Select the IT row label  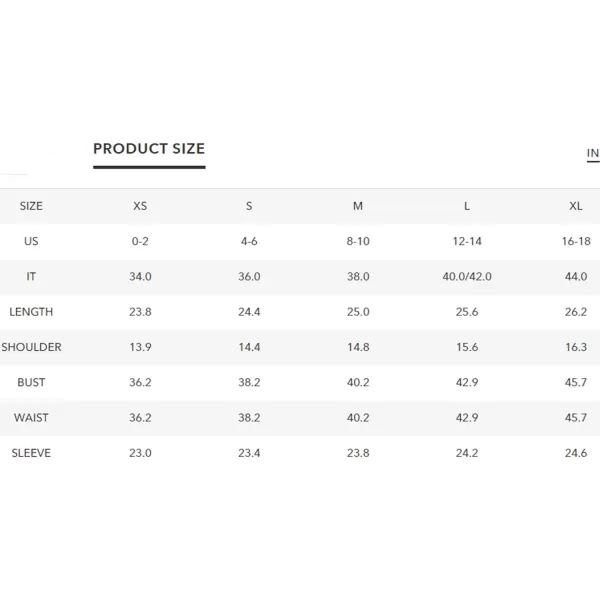[x=31, y=277]
